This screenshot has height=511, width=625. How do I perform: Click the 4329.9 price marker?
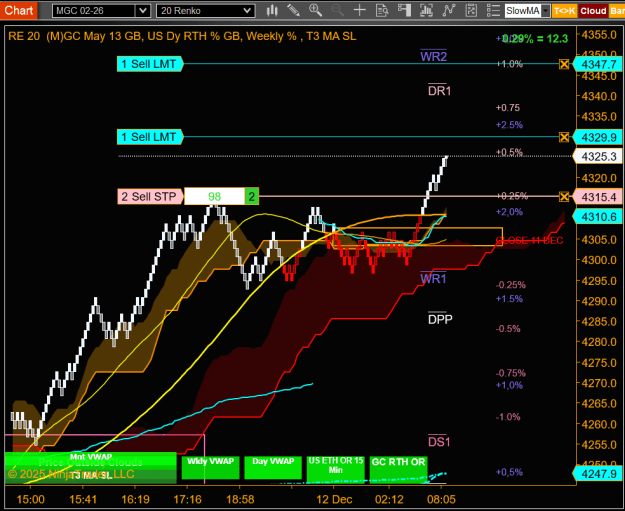coord(598,138)
